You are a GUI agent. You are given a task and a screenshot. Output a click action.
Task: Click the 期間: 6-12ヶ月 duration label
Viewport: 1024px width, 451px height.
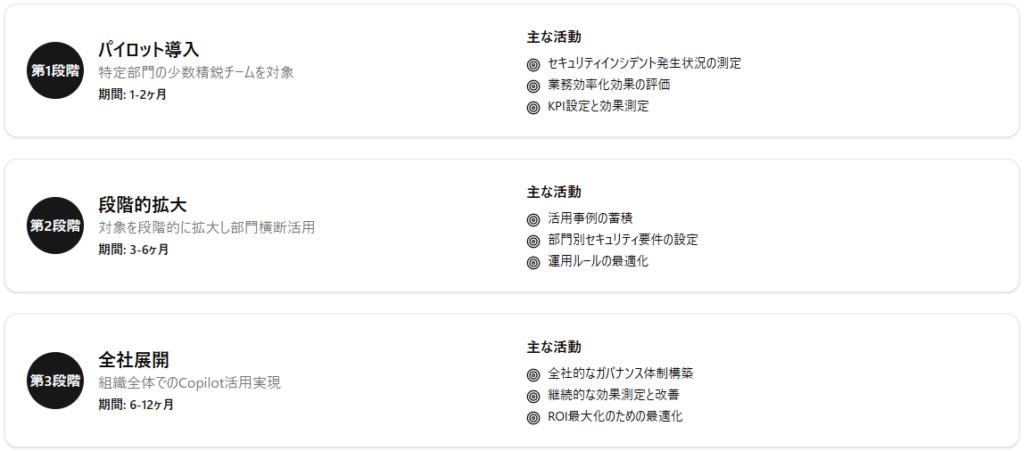tap(136, 404)
